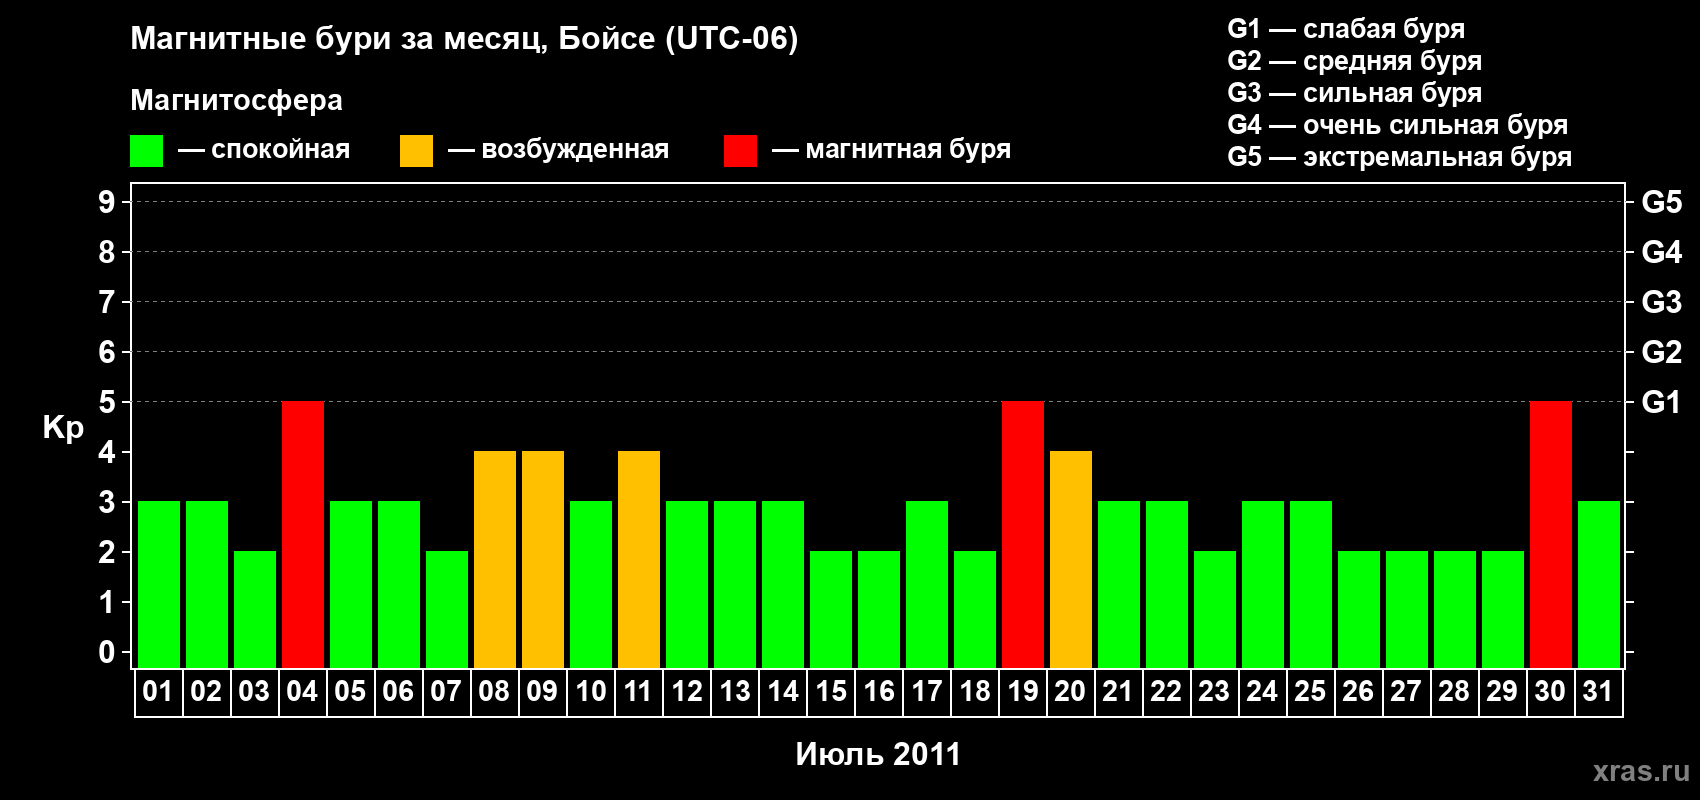Screen dimensions: 1700x800
Task: Click the green bar for day 03
Action: click(255, 610)
